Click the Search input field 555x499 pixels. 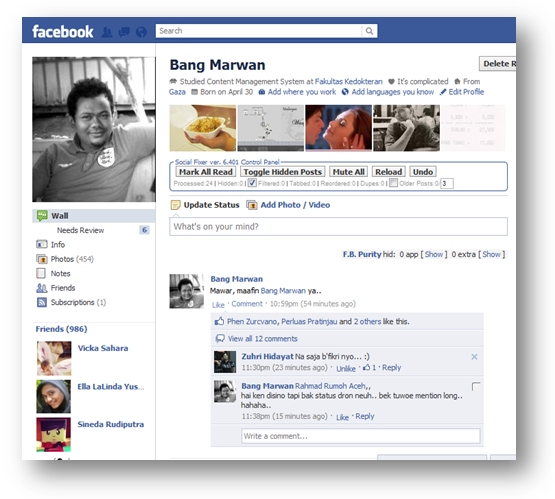coord(259,31)
